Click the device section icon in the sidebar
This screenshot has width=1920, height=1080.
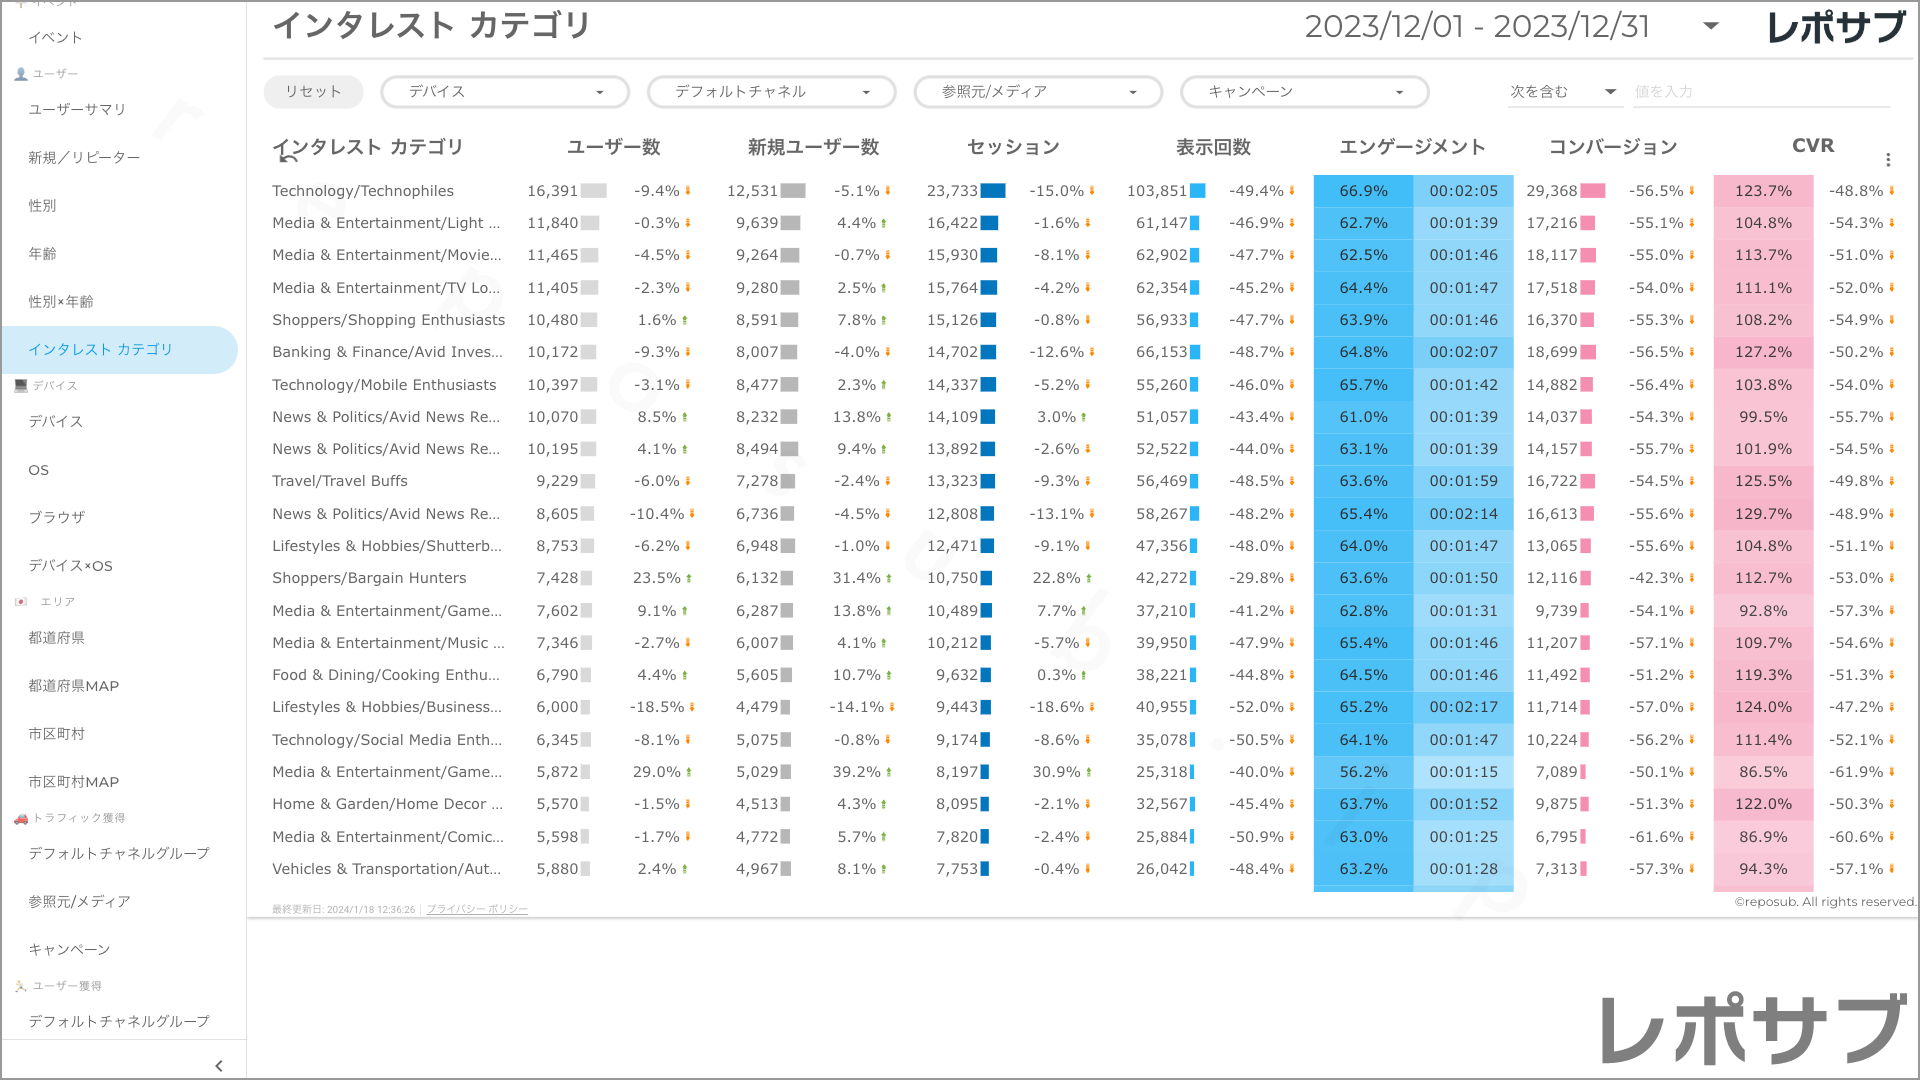[x=20, y=385]
